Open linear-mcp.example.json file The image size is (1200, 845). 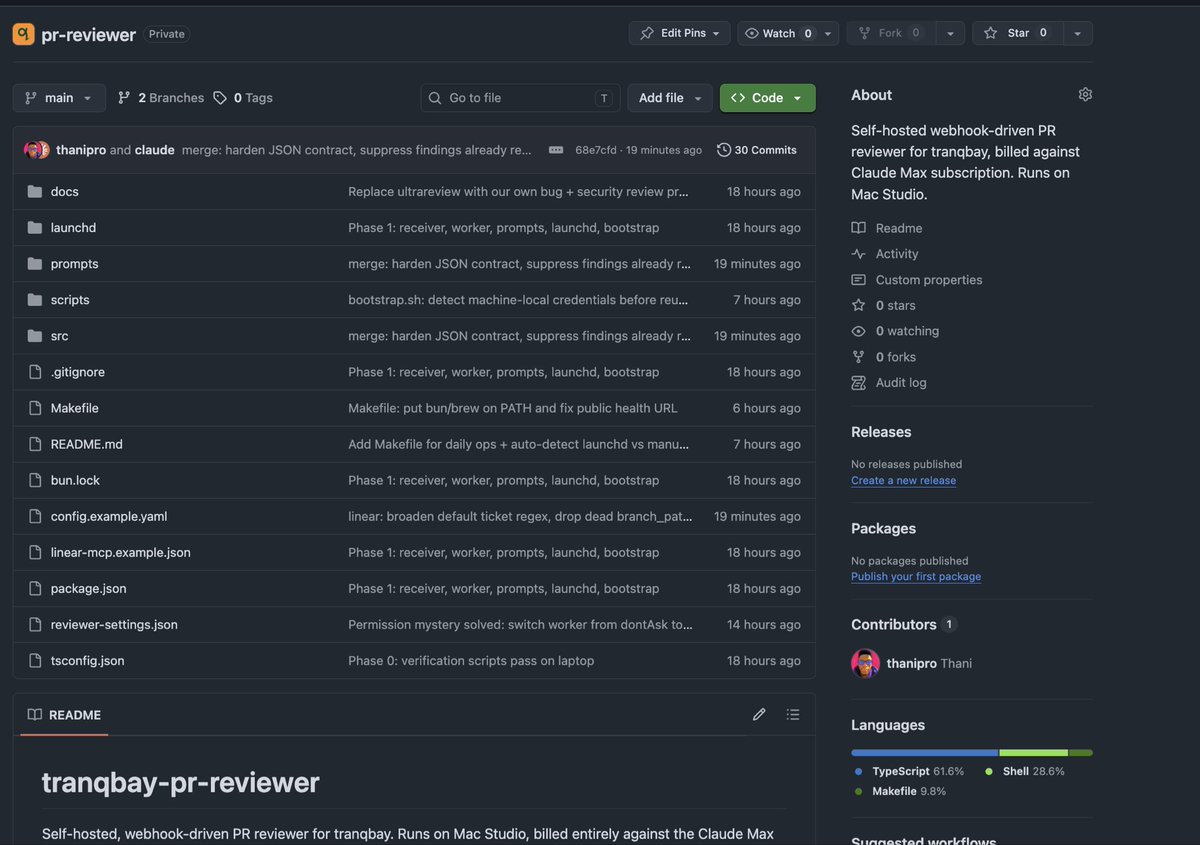[x=121, y=553]
